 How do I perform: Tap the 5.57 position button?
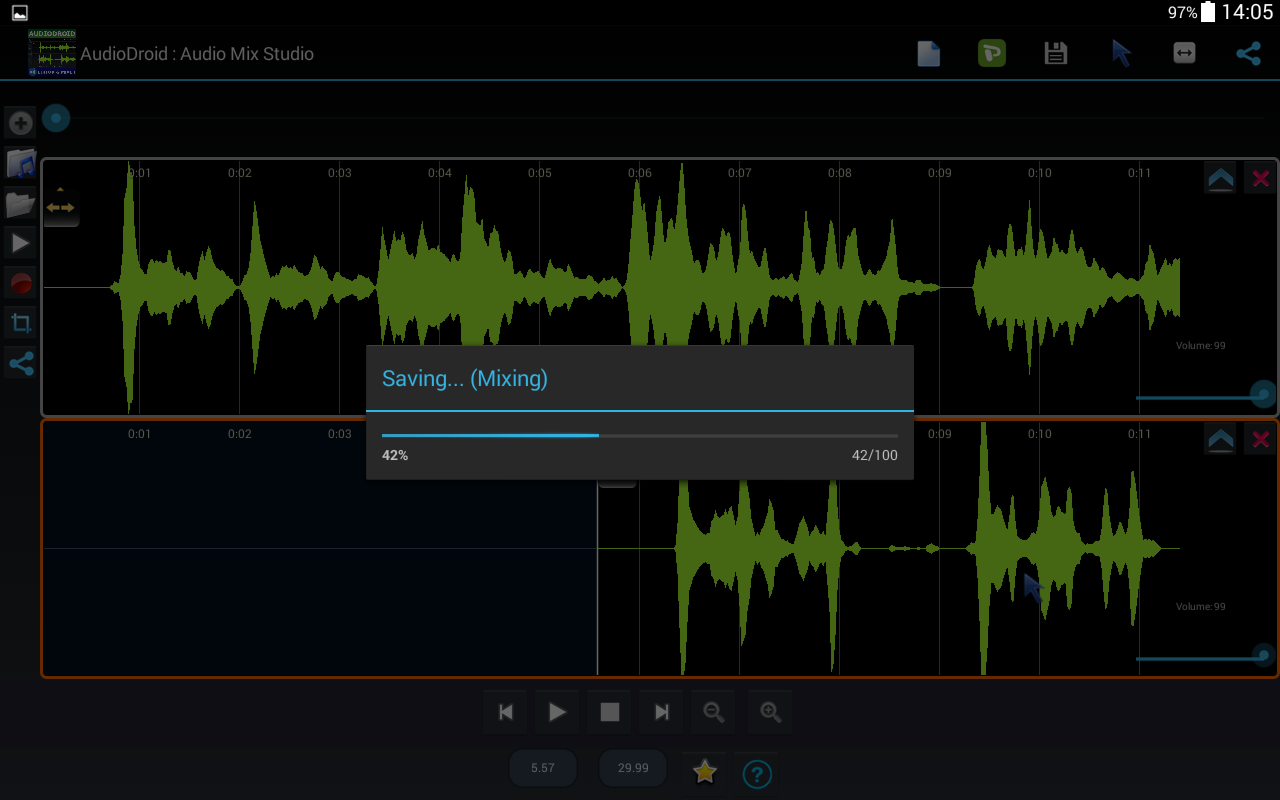pyautogui.click(x=543, y=768)
